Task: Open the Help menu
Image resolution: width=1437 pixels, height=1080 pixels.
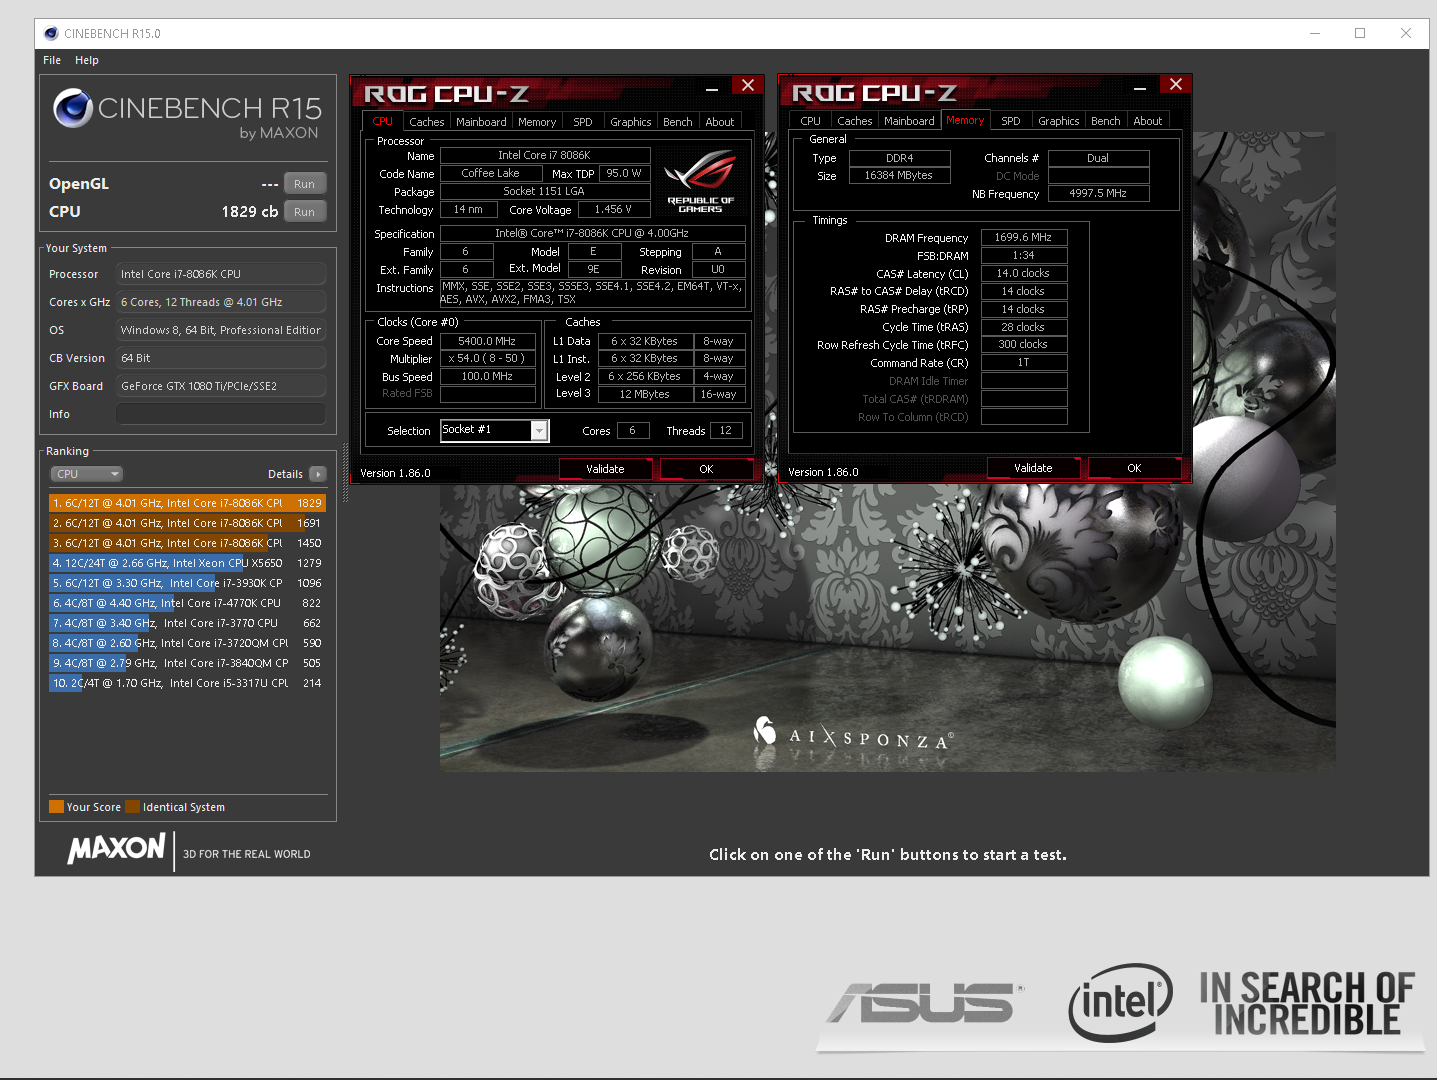Action: click(x=87, y=60)
